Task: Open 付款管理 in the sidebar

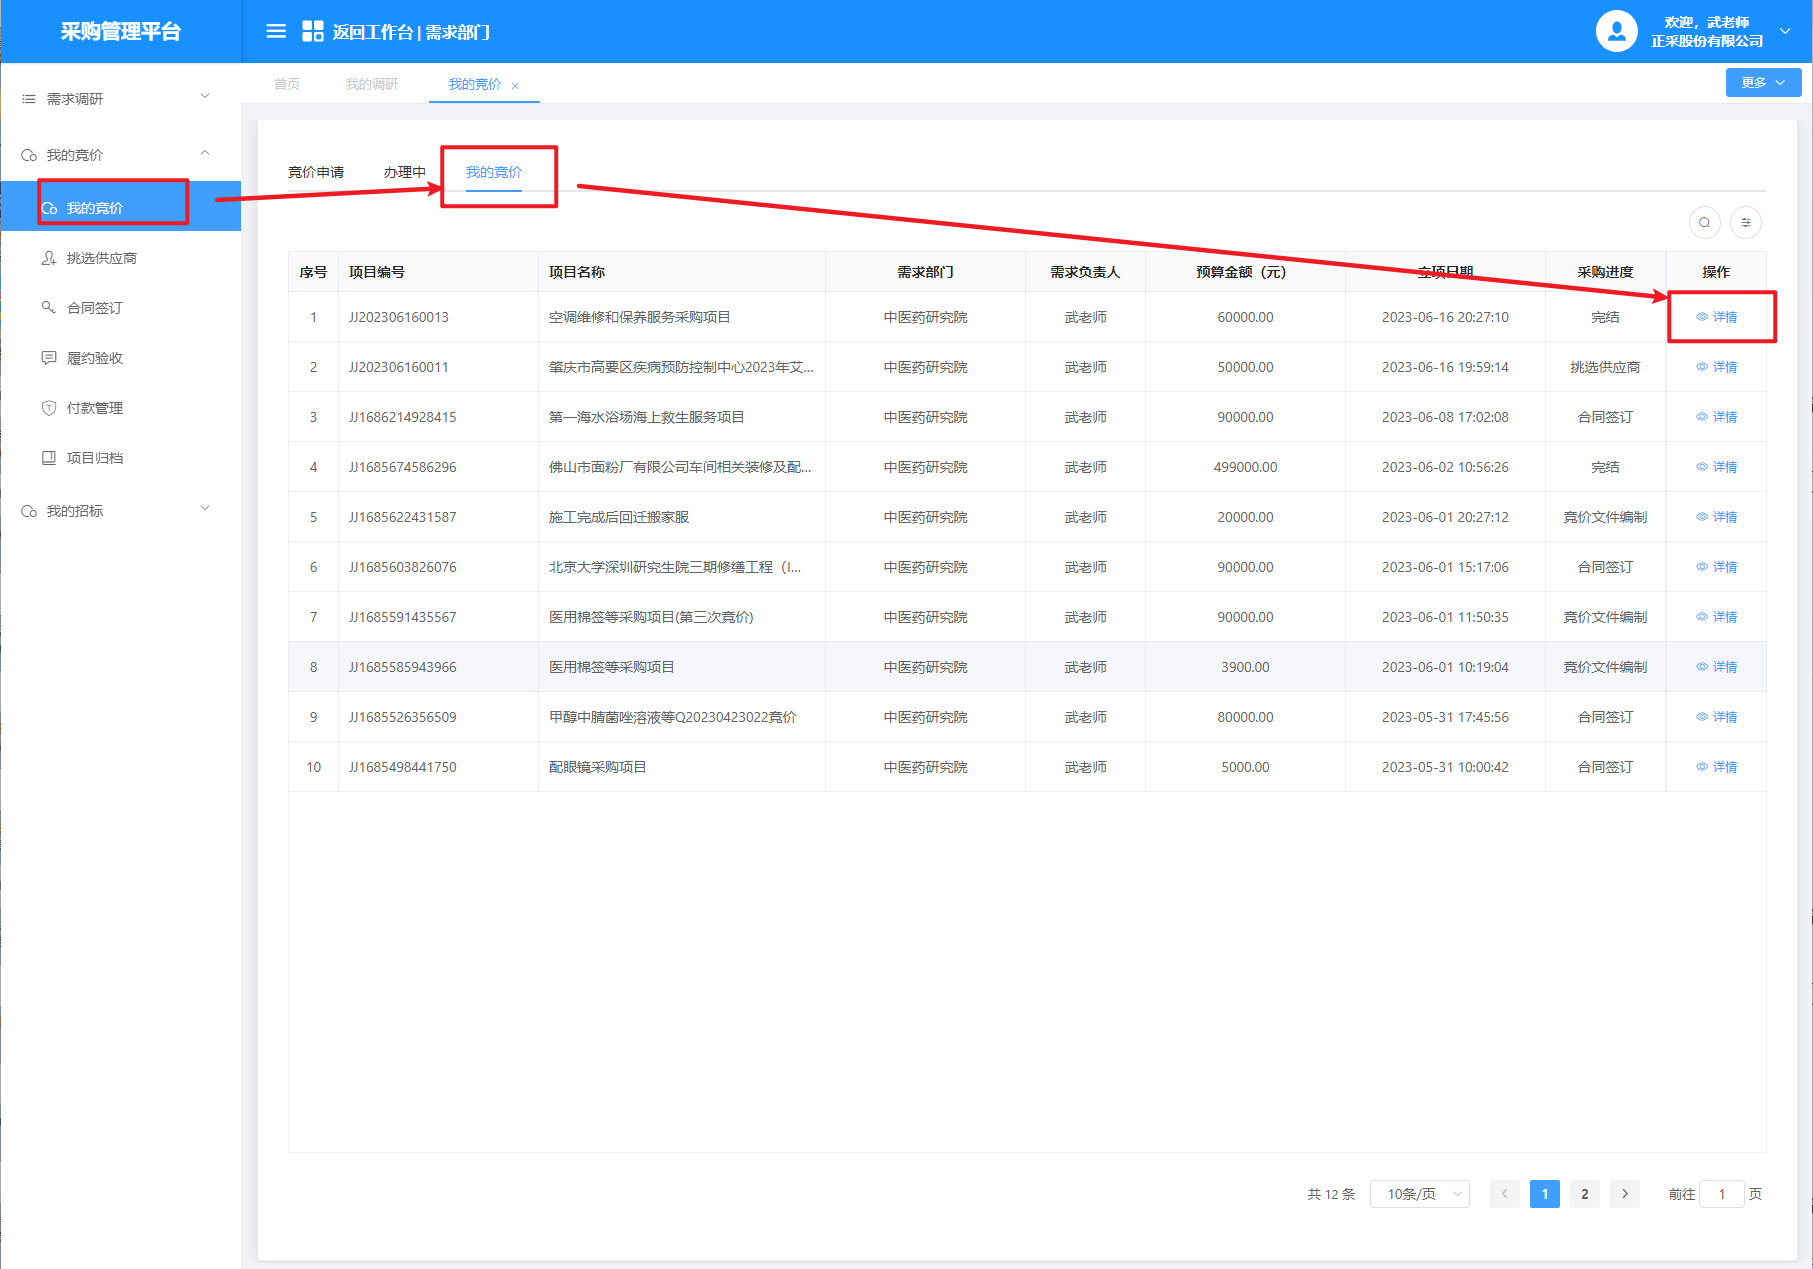Action: pyautogui.click(x=94, y=408)
